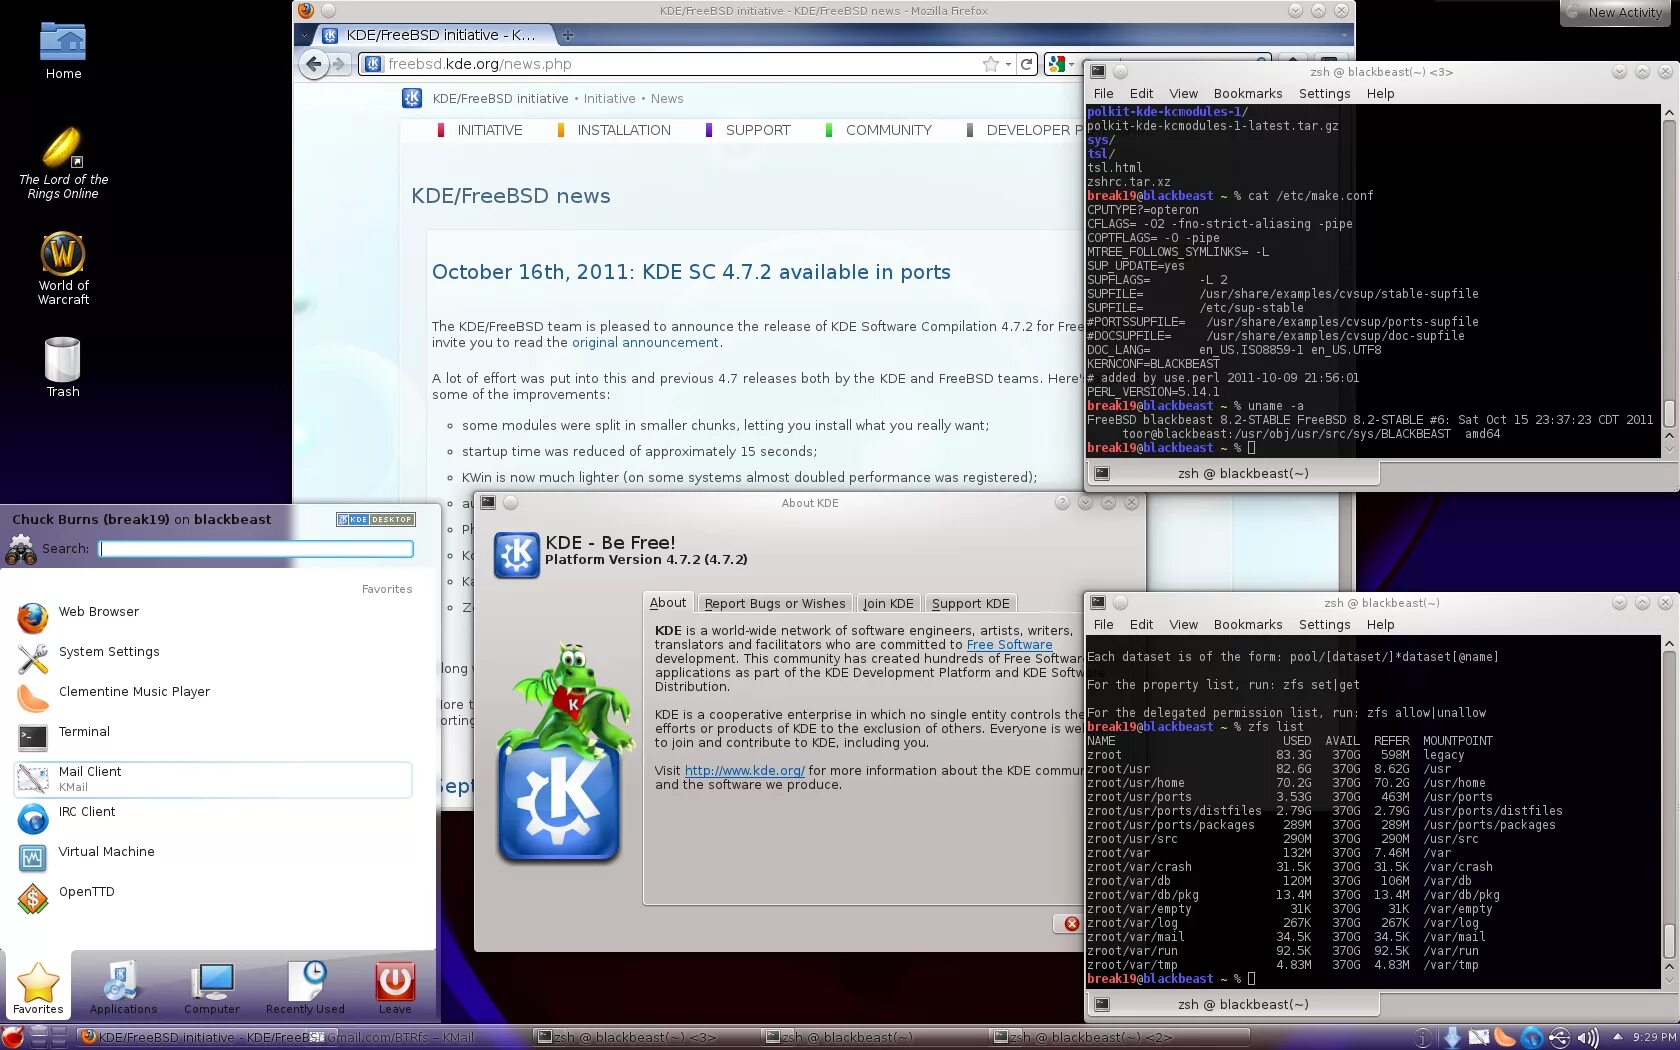Launch Clementine Music Player from menu
This screenshot has width=1680, height=1050.
point(213,698)
